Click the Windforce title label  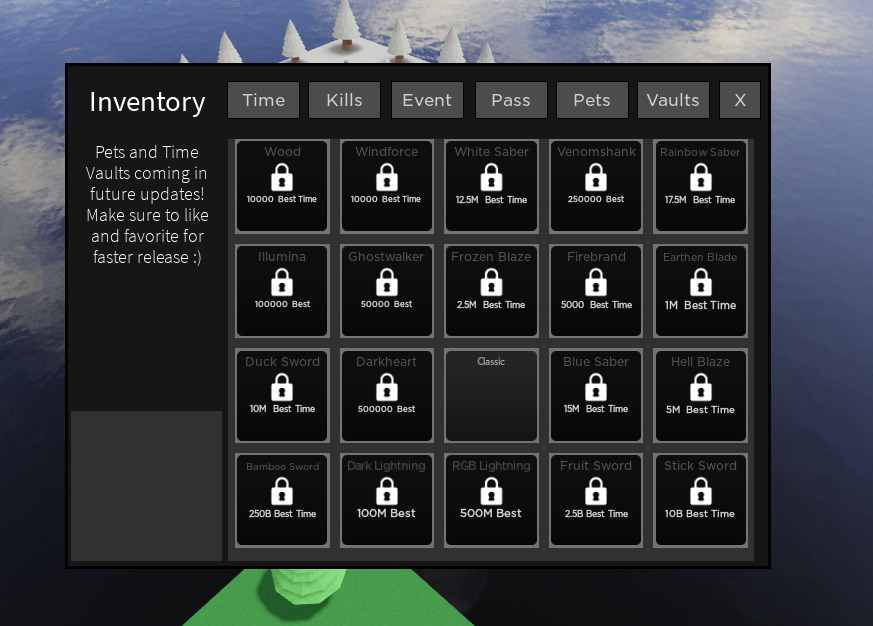point(386,151)
